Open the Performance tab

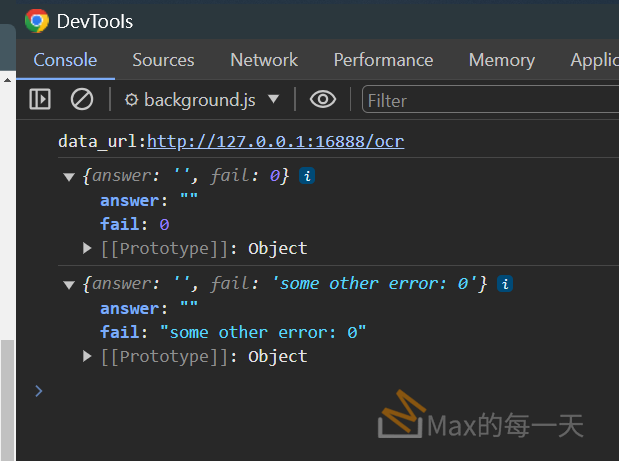pyautogui.click(x=383, y=60)
